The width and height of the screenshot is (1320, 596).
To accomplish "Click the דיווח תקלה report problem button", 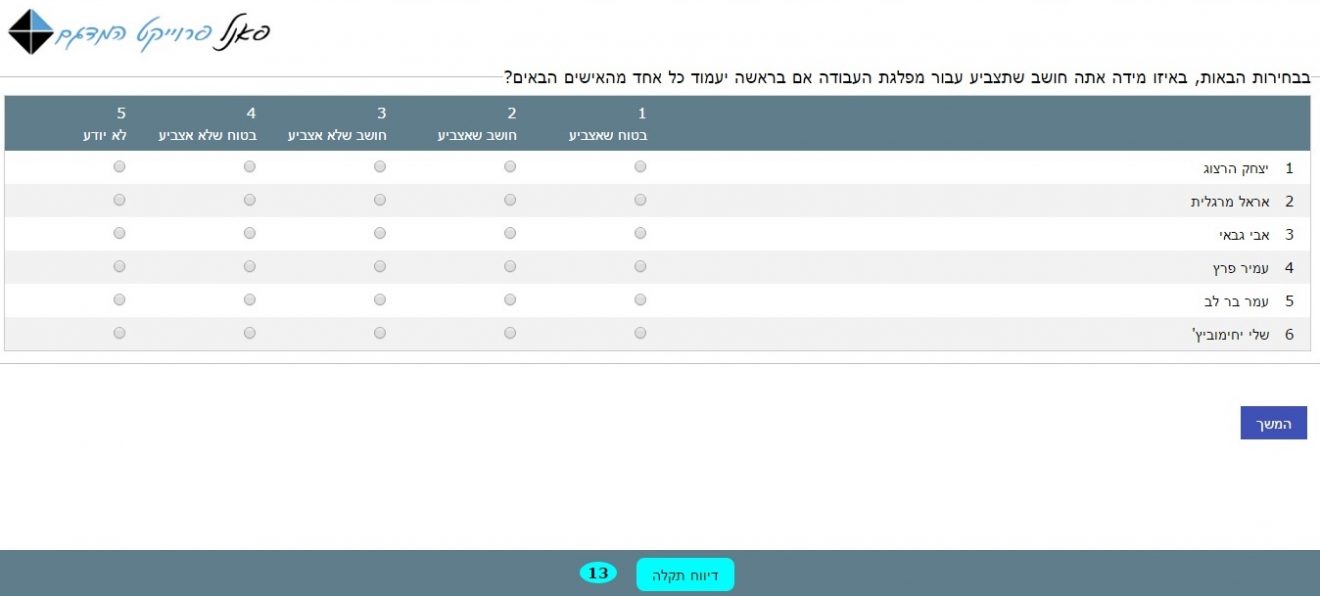I will (685, 575).
